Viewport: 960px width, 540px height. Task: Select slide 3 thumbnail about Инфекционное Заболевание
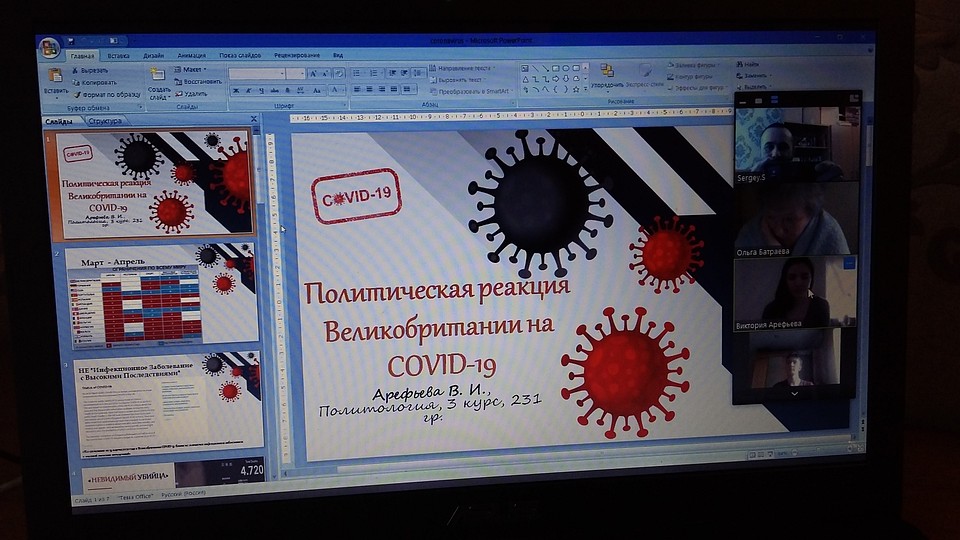[x=168, y=401]
